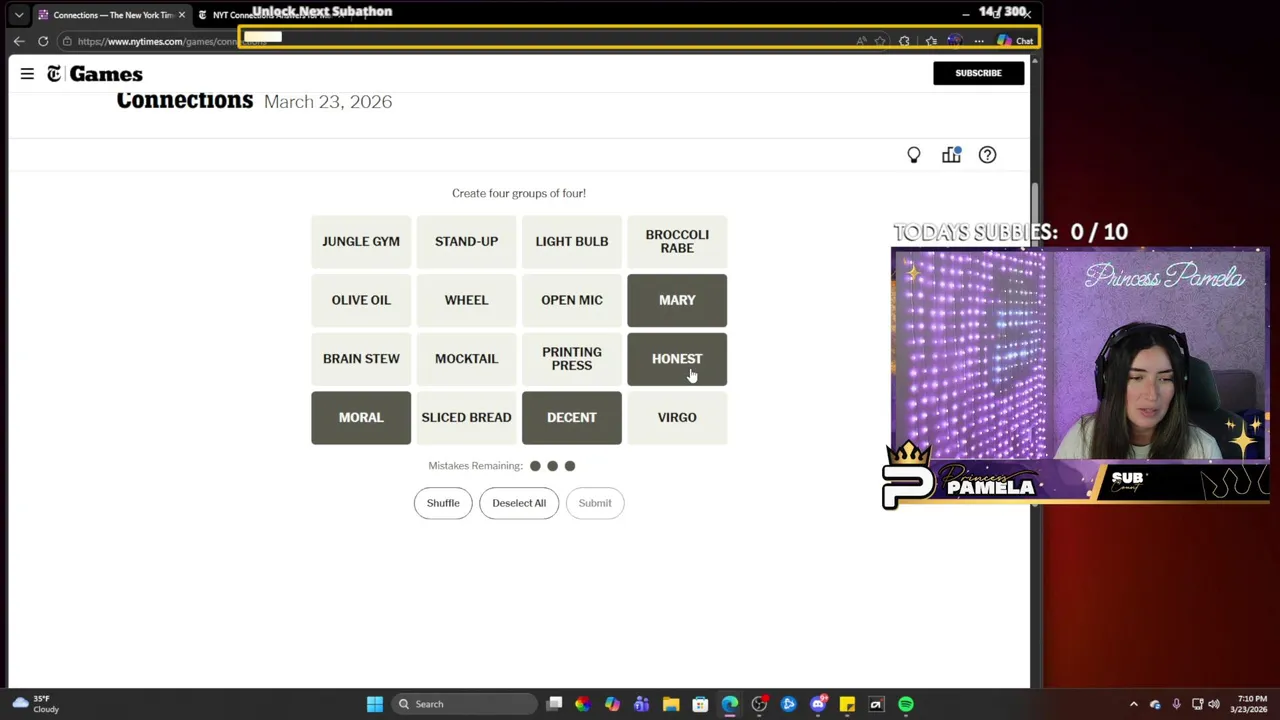
Task: Select the MOCKTAIL tile
Action: click(x=466, y=359)
